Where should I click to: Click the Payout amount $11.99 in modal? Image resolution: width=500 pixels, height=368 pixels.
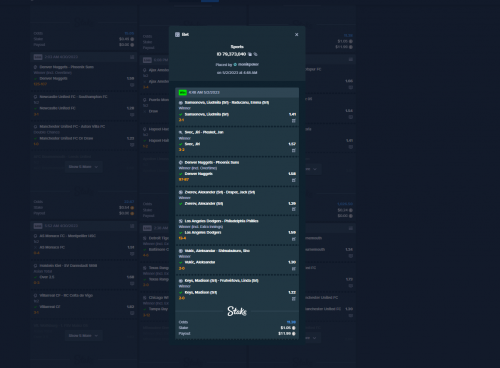click(x=285, y=333)
